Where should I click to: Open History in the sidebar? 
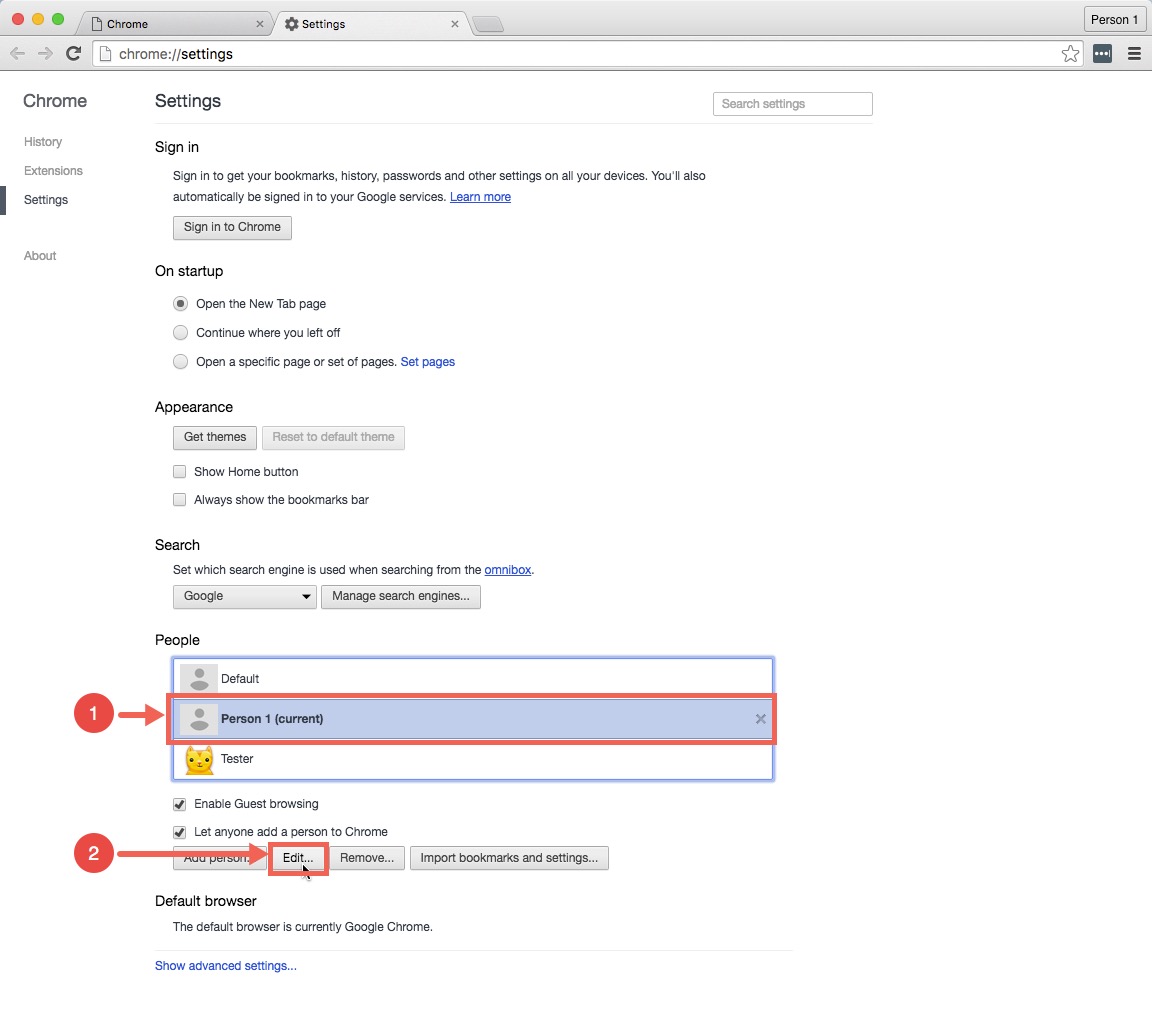click(x=43, y=142)
